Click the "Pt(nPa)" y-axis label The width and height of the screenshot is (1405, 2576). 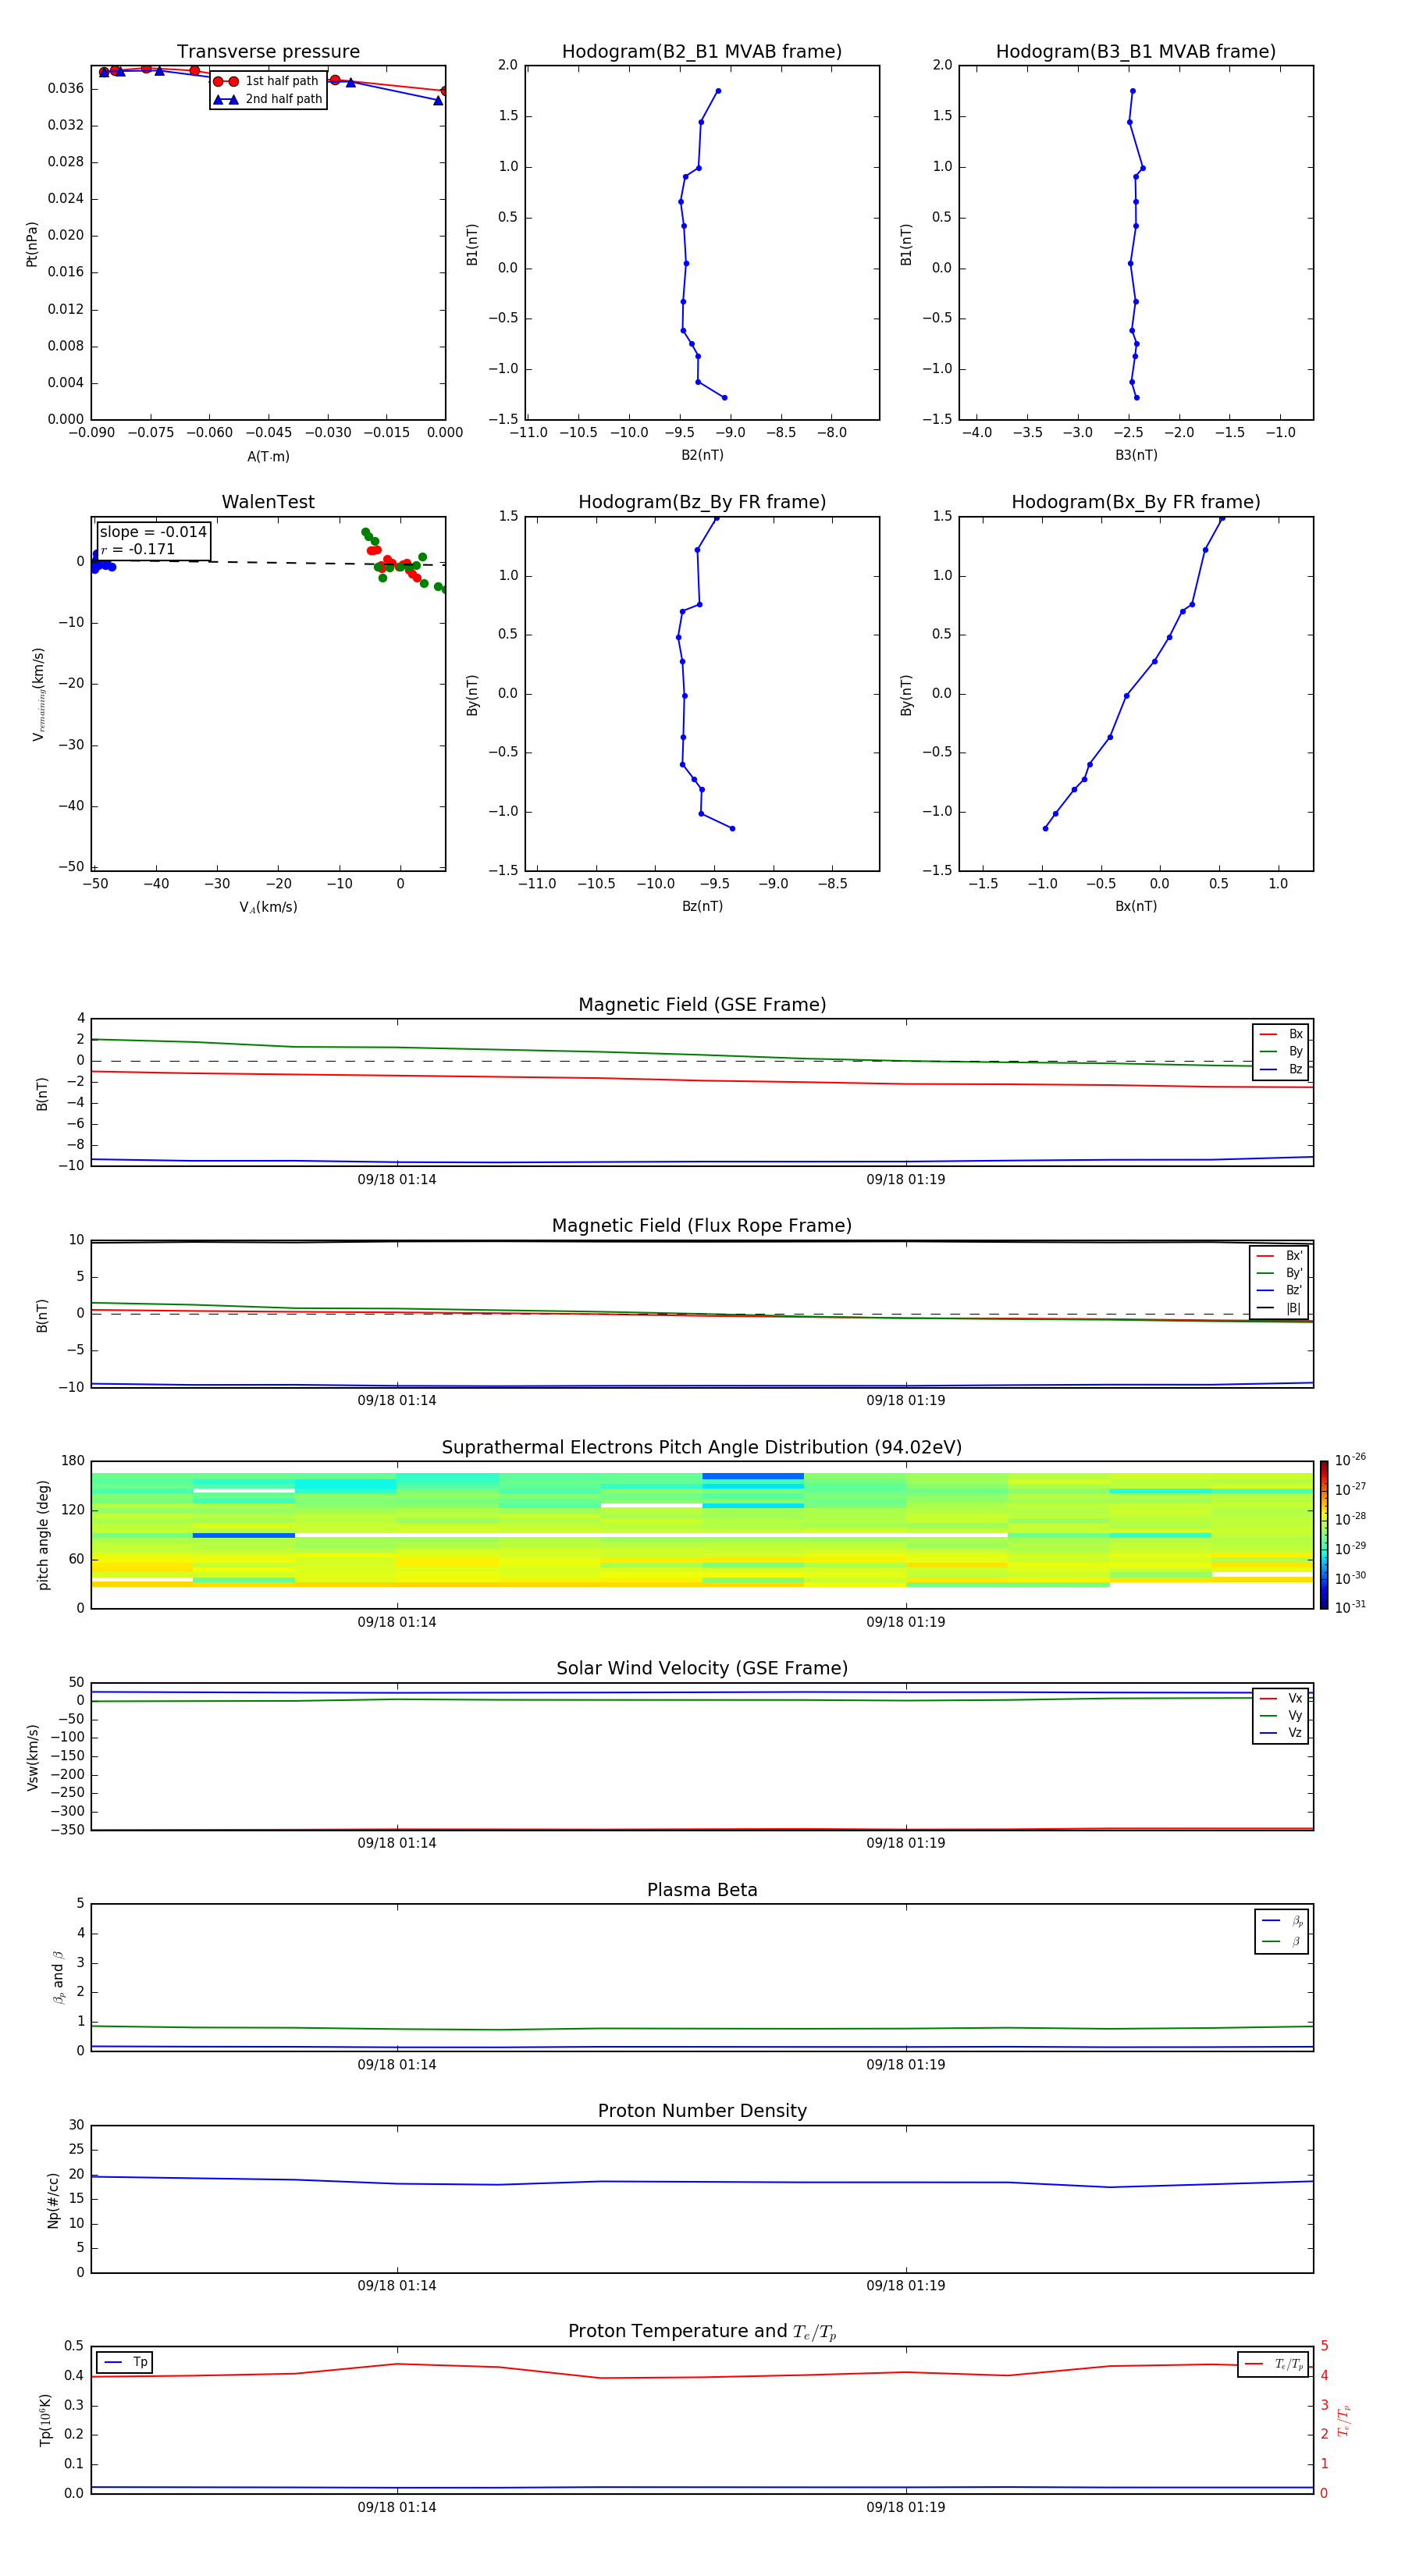[32, 244]
